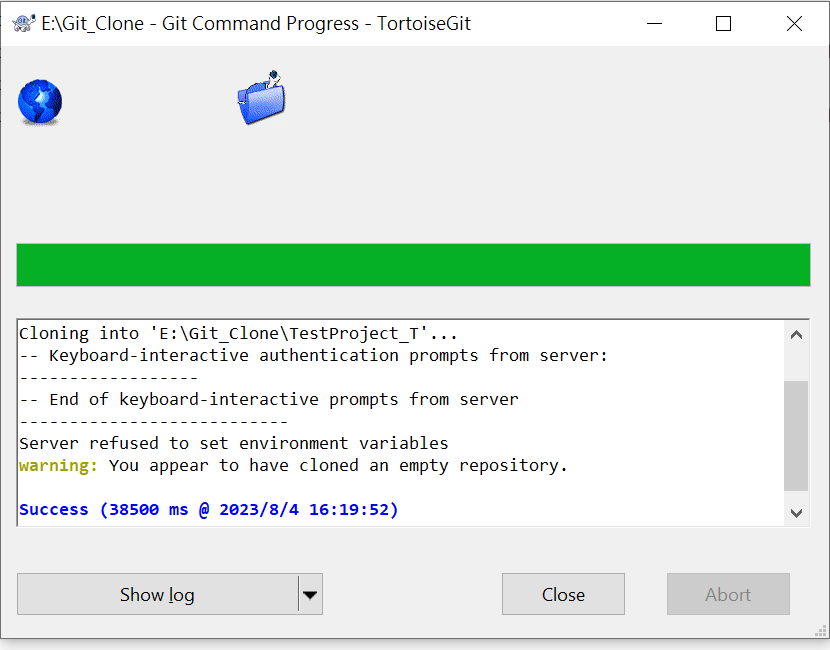Click the End of keyboard-interactive prompts line
Viewport: 830px width, 650px height.
pos(269,400)
